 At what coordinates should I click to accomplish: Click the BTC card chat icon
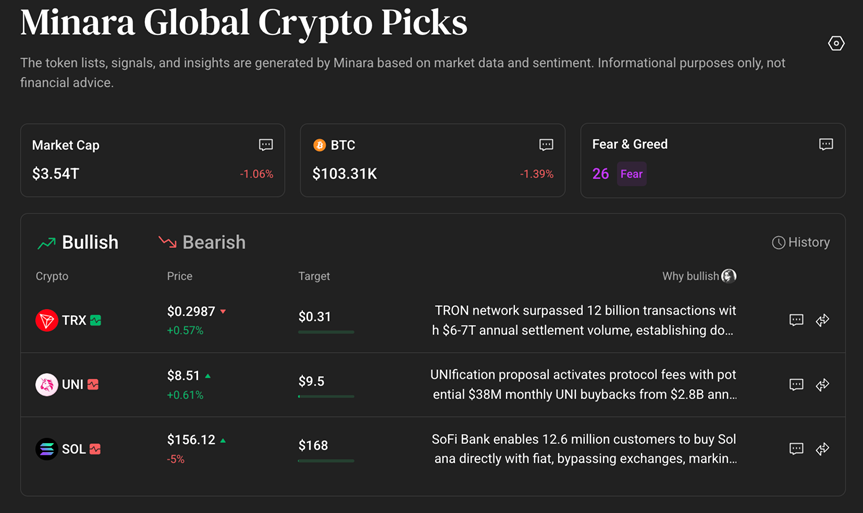(x=546, y=145)
